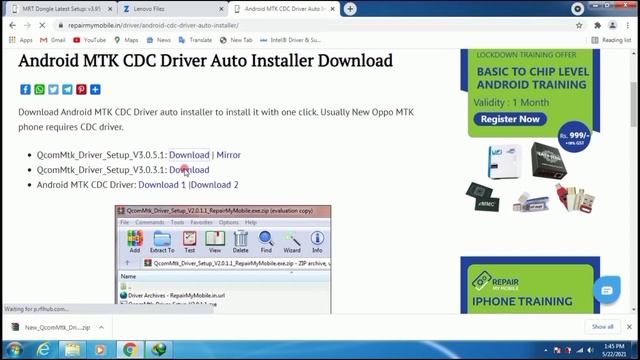The height and width of the screenshot is (360, 640).
Task: Click iPhone Training ad banner
Action: [530, 285]
